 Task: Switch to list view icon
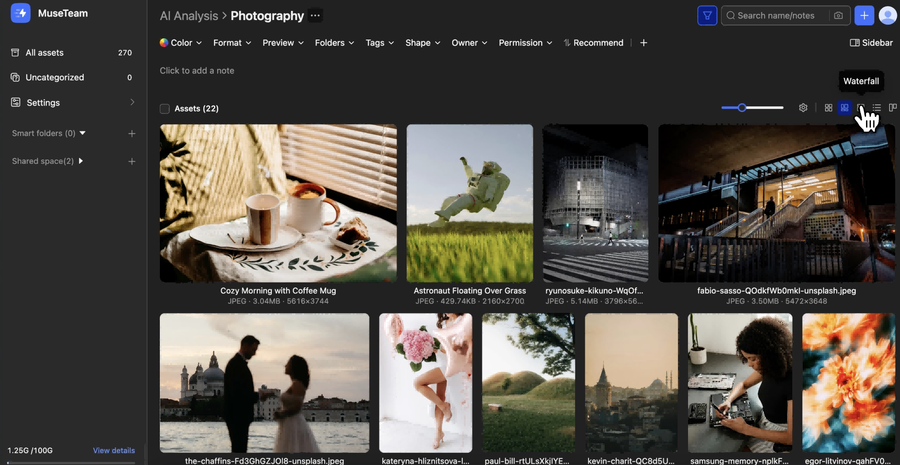coord(877,108)
